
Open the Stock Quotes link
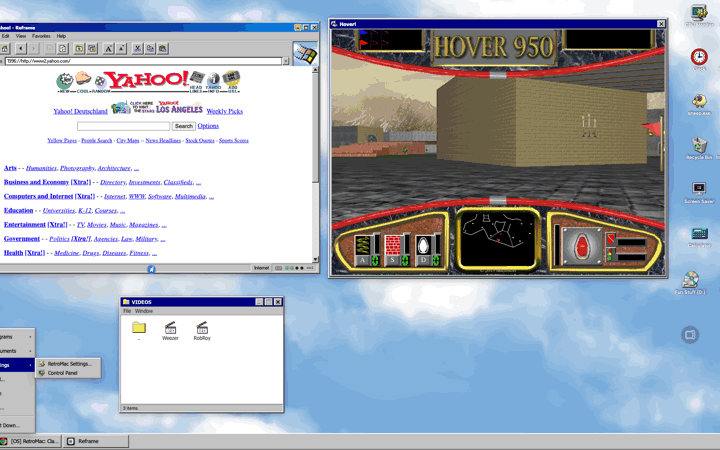200,141
